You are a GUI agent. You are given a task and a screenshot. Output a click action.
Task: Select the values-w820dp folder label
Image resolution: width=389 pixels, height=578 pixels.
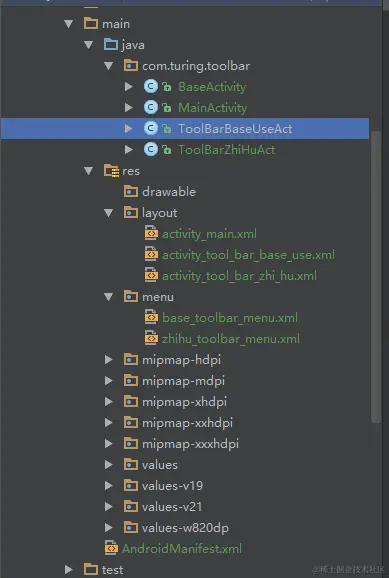click(185, 528)
